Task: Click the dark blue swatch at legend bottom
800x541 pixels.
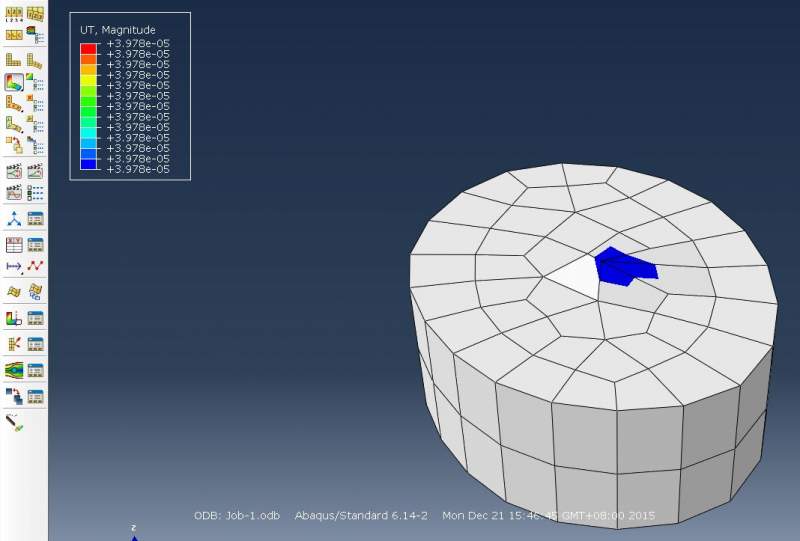Action: (88, 164)
